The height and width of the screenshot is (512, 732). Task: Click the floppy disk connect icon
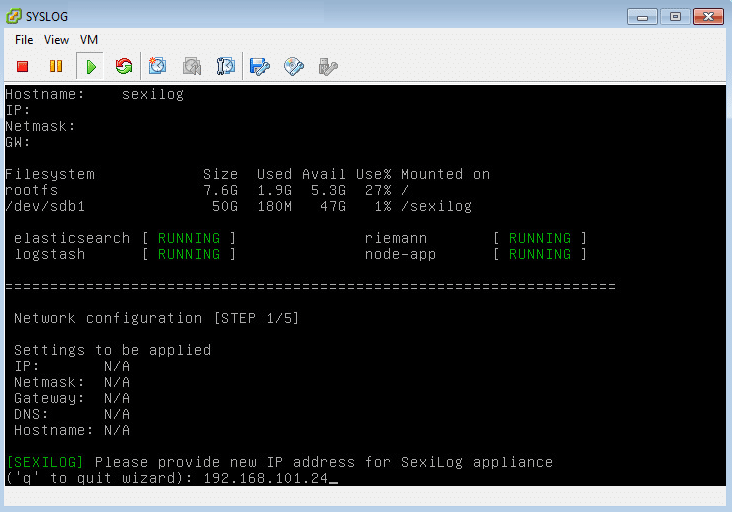coord(260,67)
